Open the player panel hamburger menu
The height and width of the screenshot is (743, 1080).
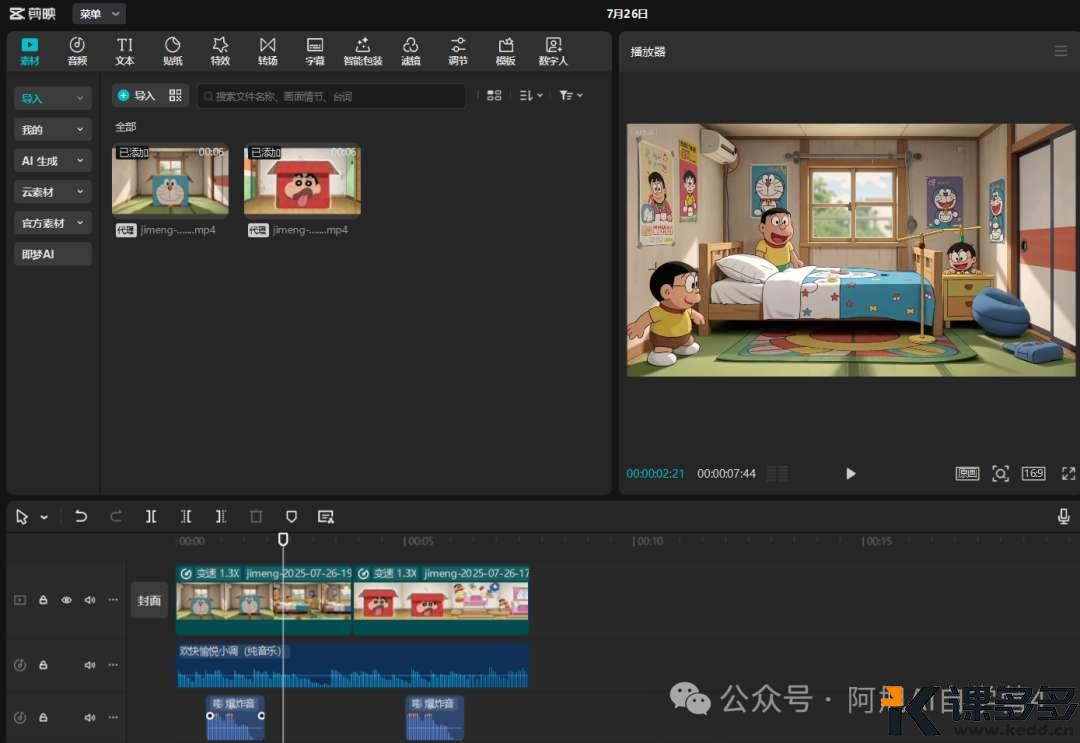point(1061,51)
